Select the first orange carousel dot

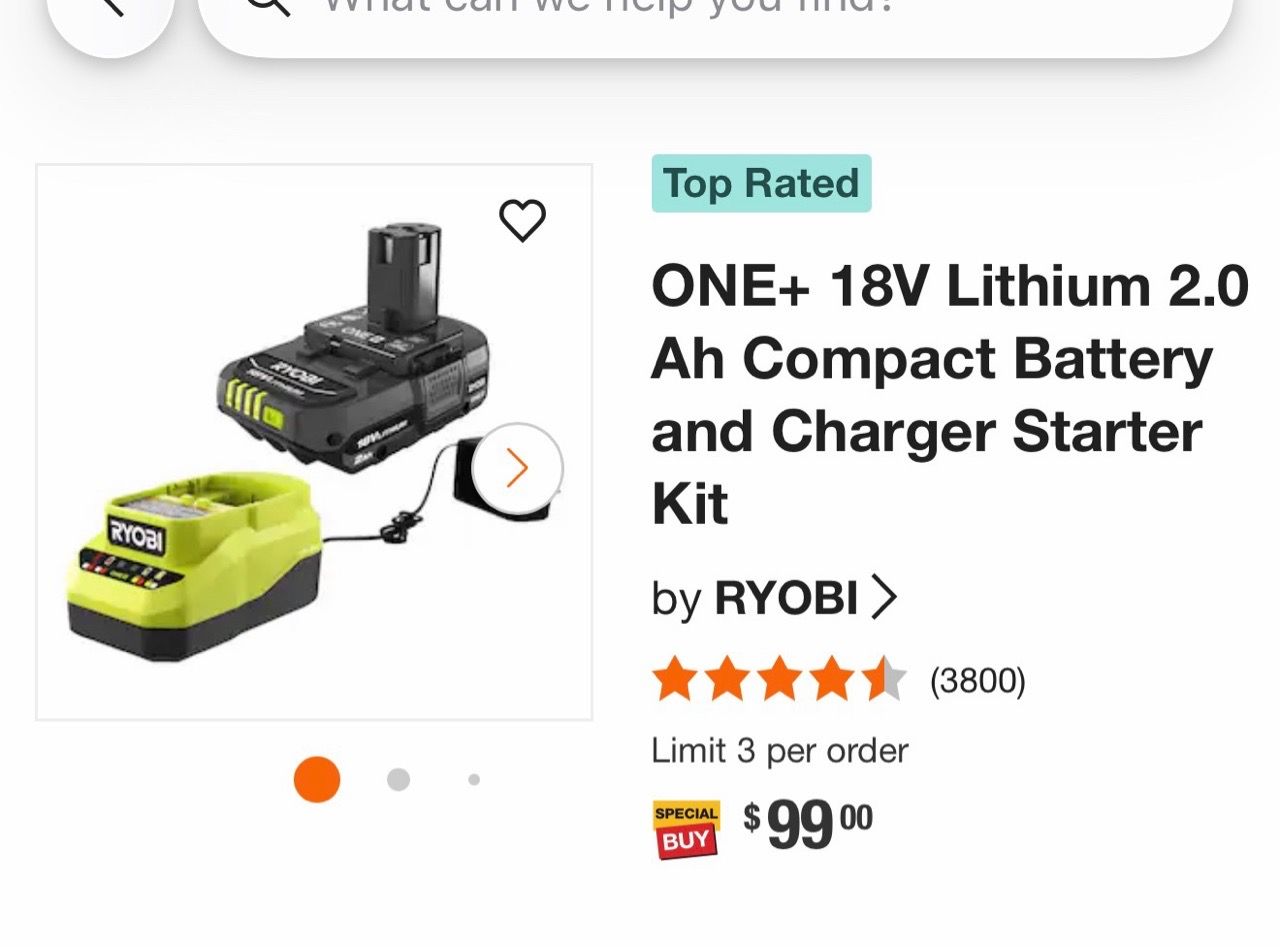317,779
